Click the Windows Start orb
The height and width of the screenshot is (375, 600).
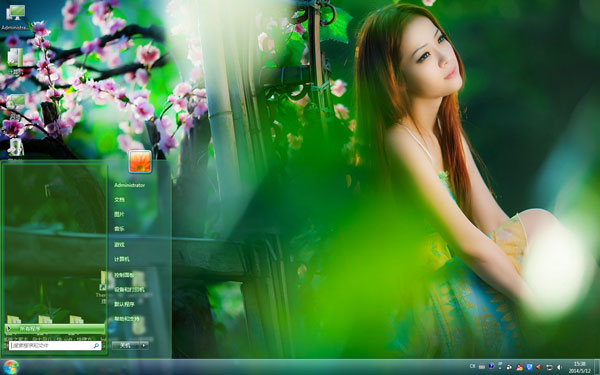11,367
